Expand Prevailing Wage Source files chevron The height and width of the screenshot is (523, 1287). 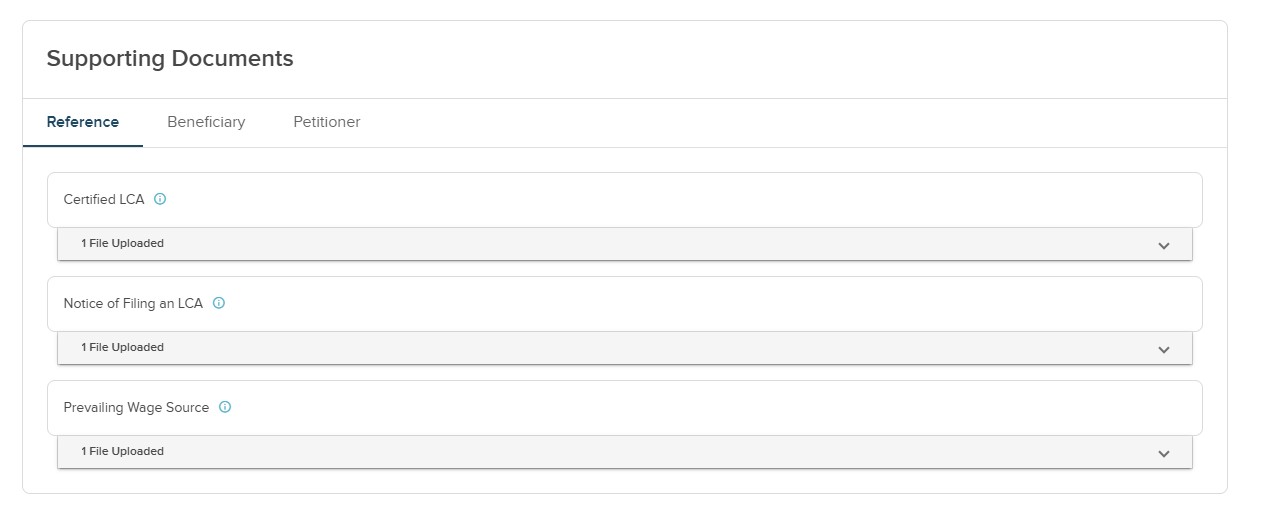click(1163, 453)
